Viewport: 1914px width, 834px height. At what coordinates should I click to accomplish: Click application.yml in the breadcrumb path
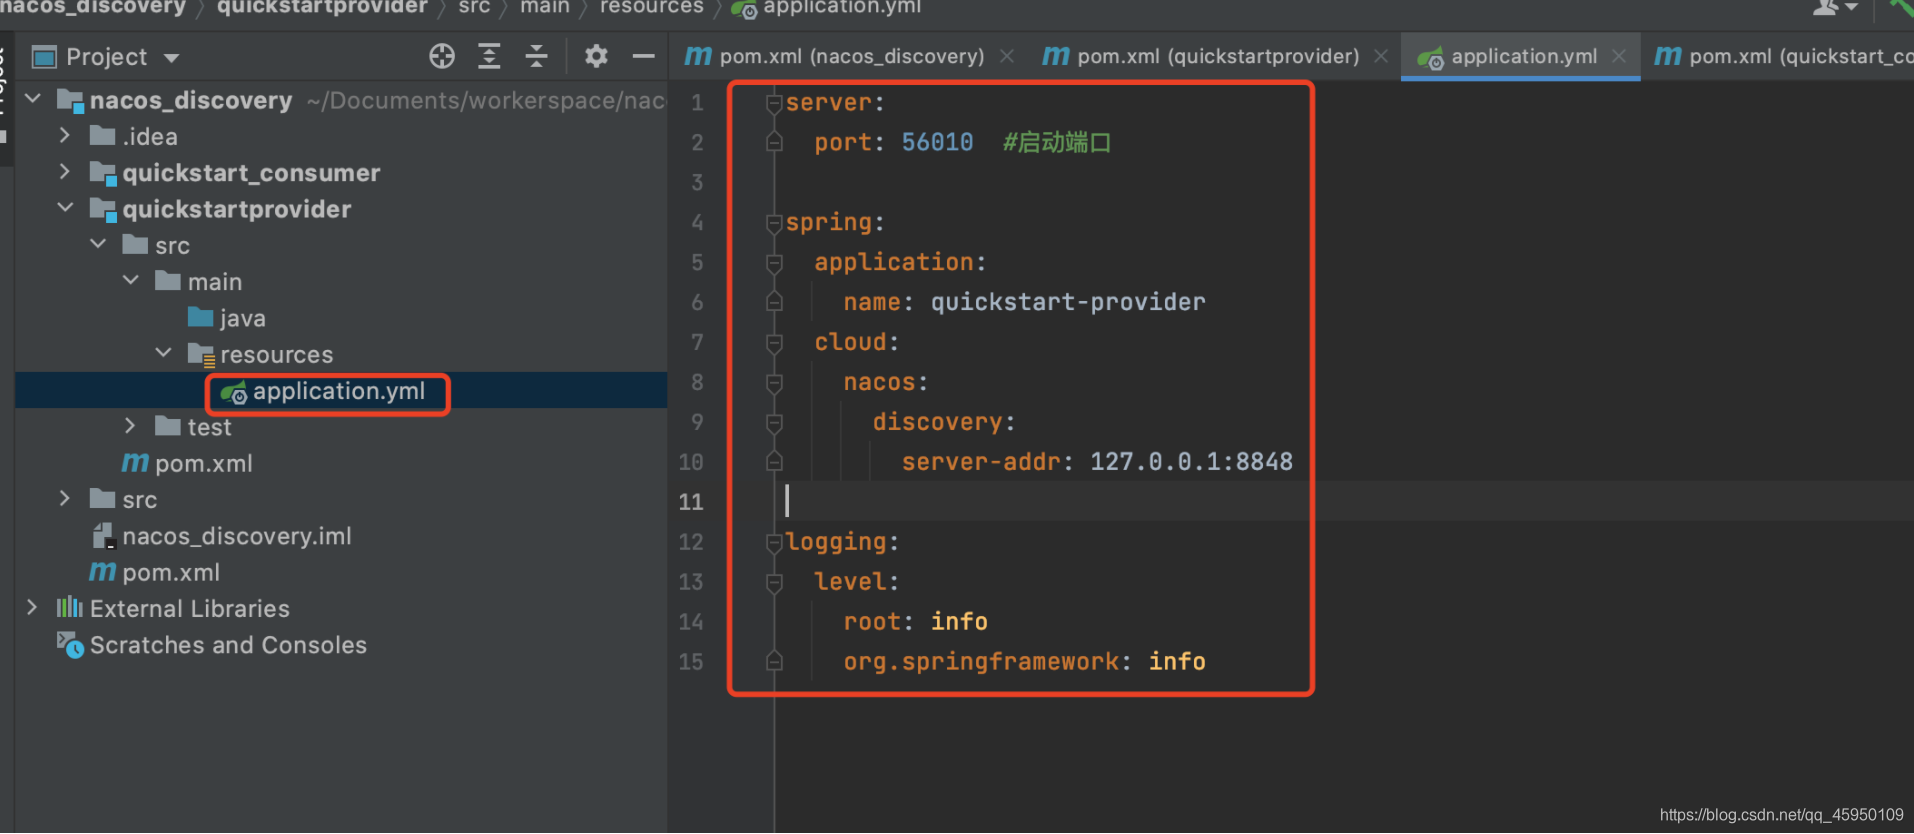tap(842, 7)
